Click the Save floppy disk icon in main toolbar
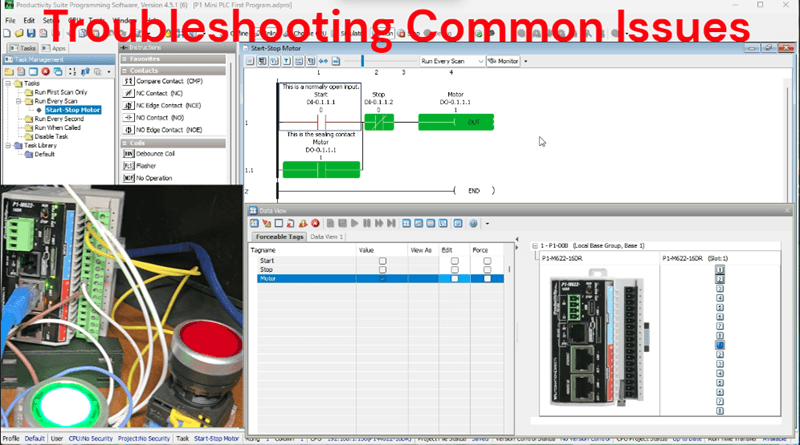Image resolution: width=800 pixels, height=445 pixels. point(31,33)
